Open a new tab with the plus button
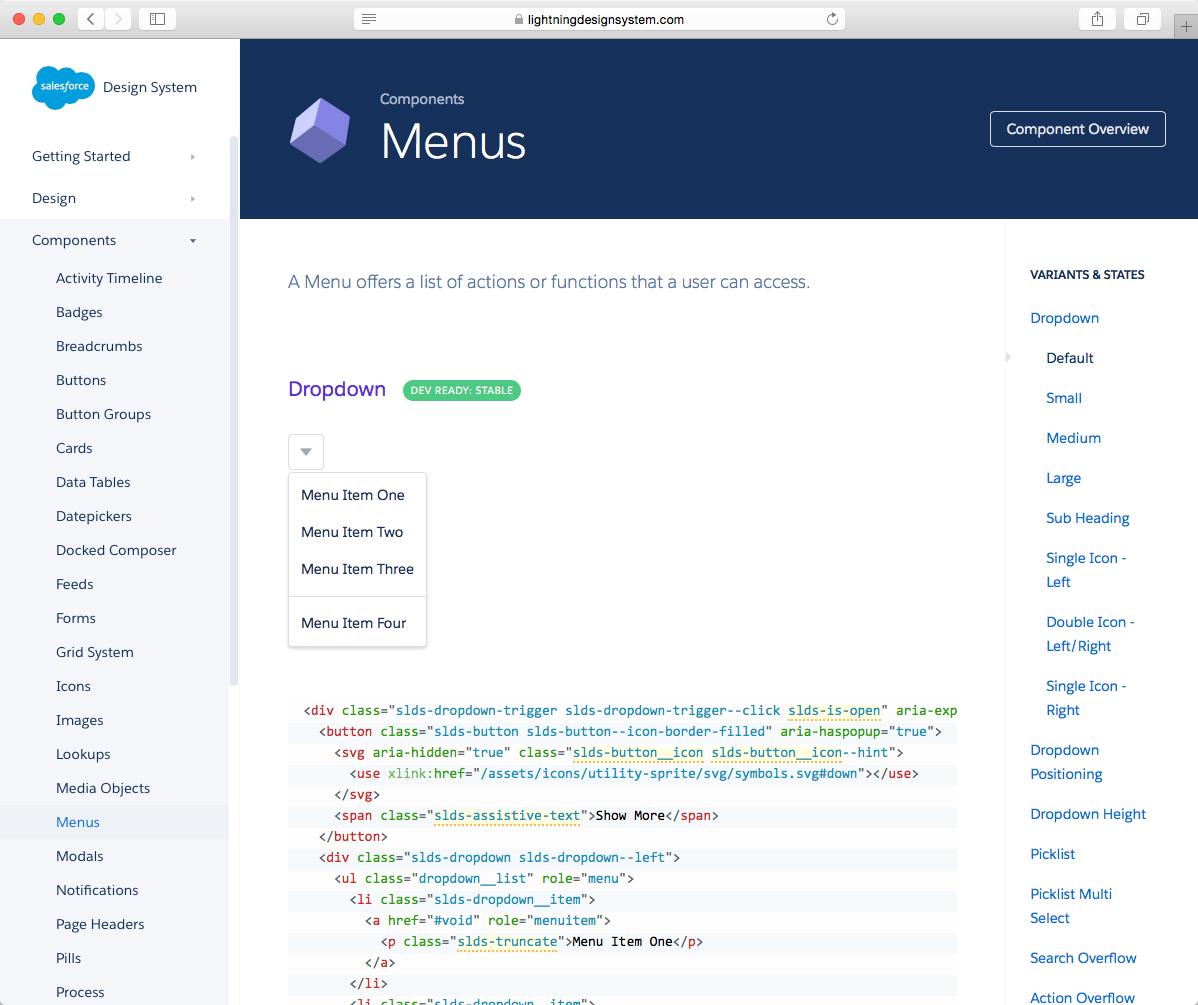The image size is (1198, 1005). tap(1186, 27)
